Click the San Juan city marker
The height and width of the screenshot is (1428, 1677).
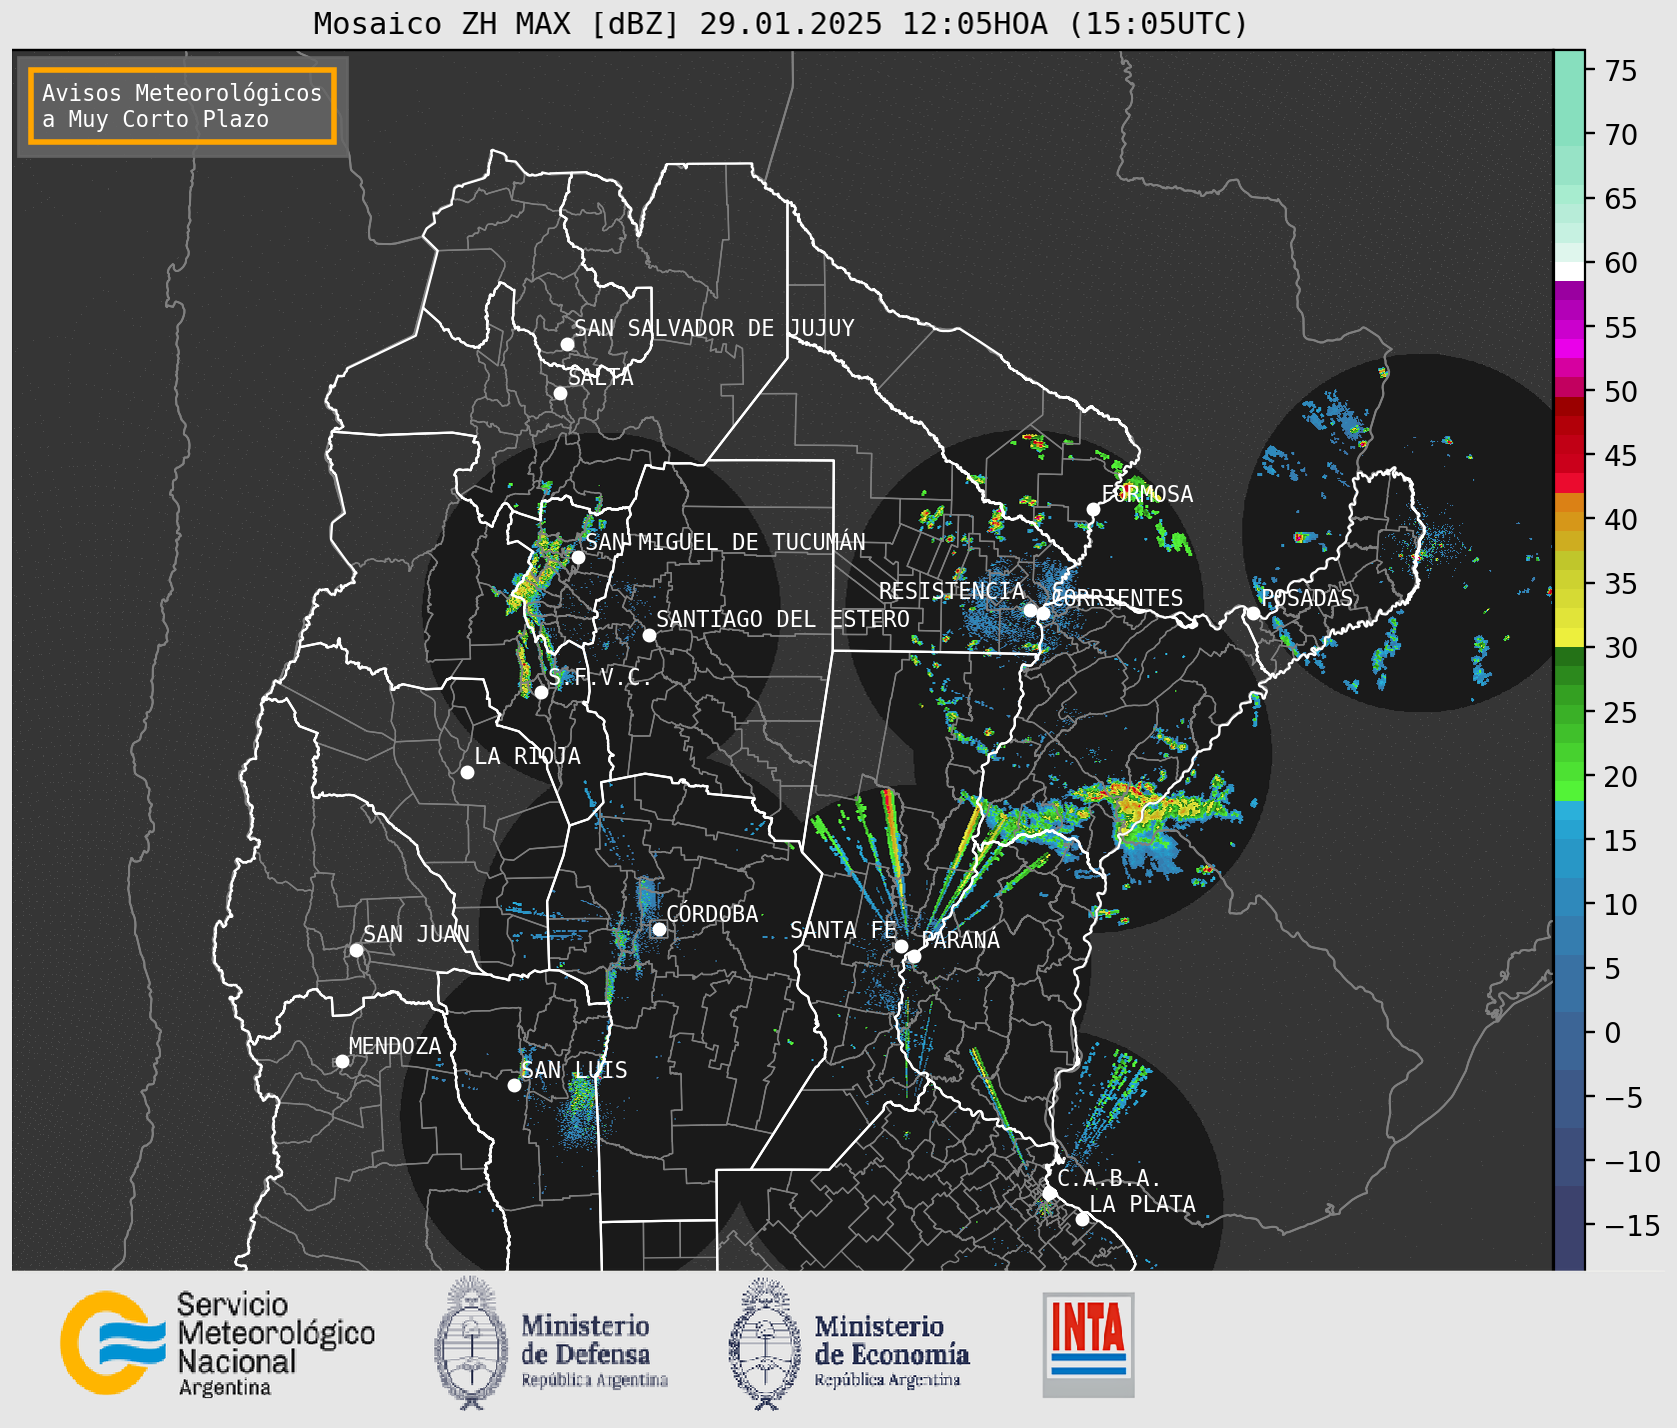356,950
